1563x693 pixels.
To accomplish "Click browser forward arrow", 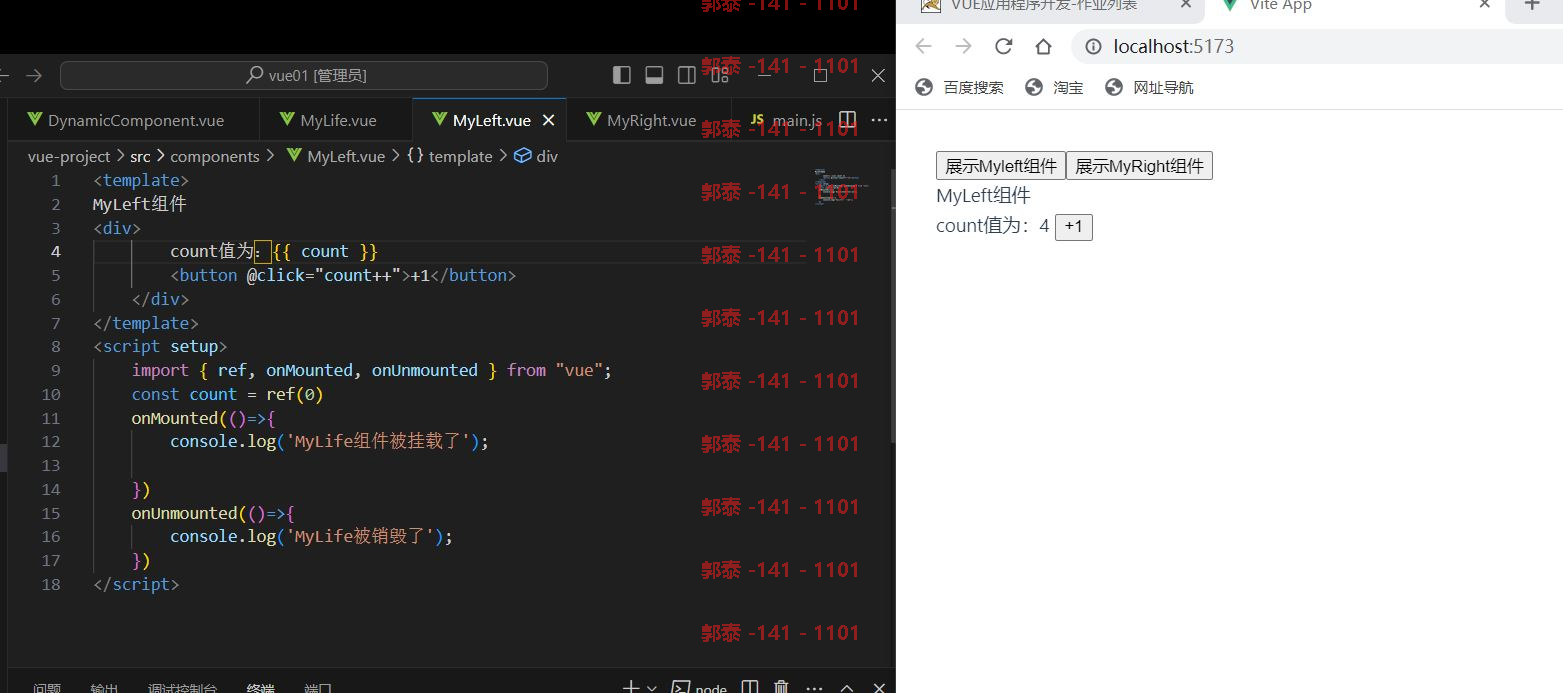I will 963,46.
